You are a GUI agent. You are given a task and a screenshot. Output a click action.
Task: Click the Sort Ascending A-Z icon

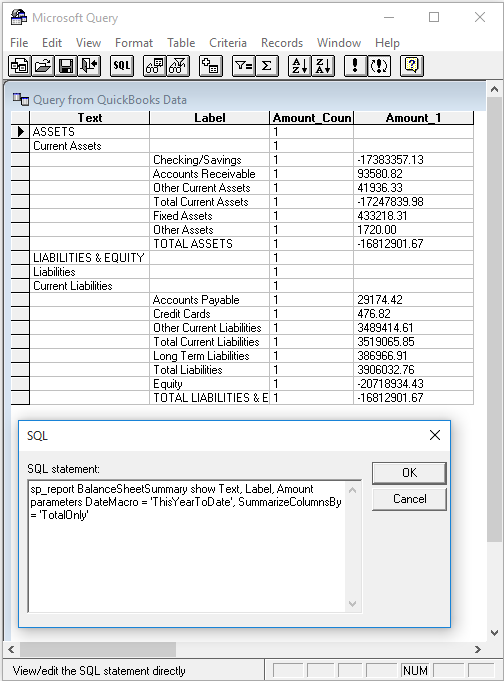(300, 66)
